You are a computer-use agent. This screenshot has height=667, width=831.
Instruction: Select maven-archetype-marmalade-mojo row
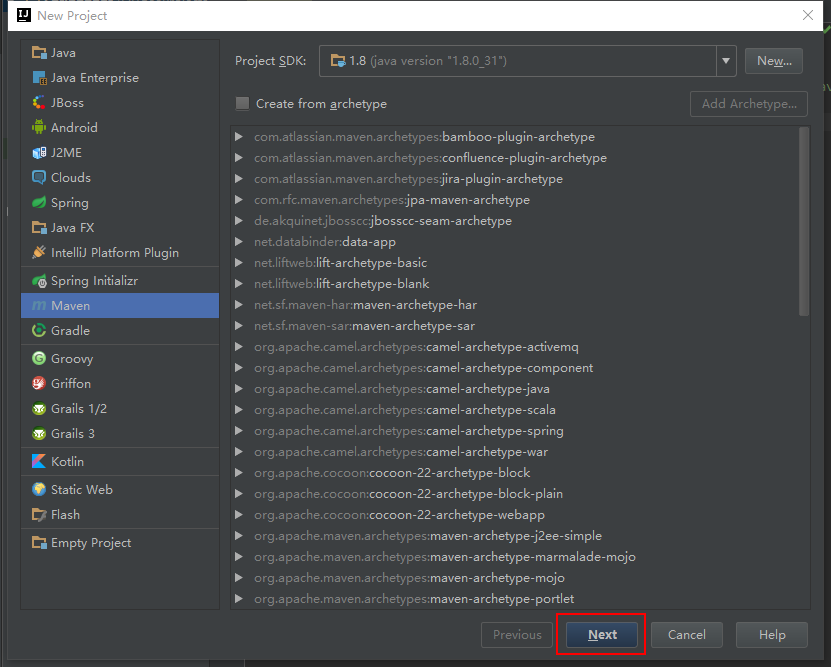click(520, 557)
